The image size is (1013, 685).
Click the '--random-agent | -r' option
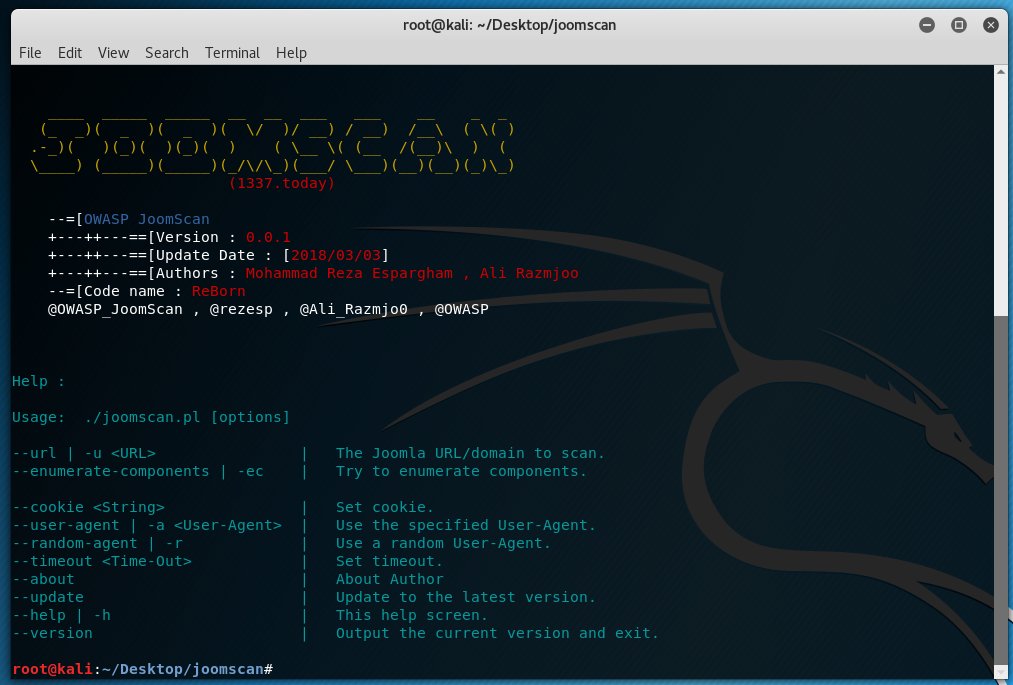coord(98,543)
